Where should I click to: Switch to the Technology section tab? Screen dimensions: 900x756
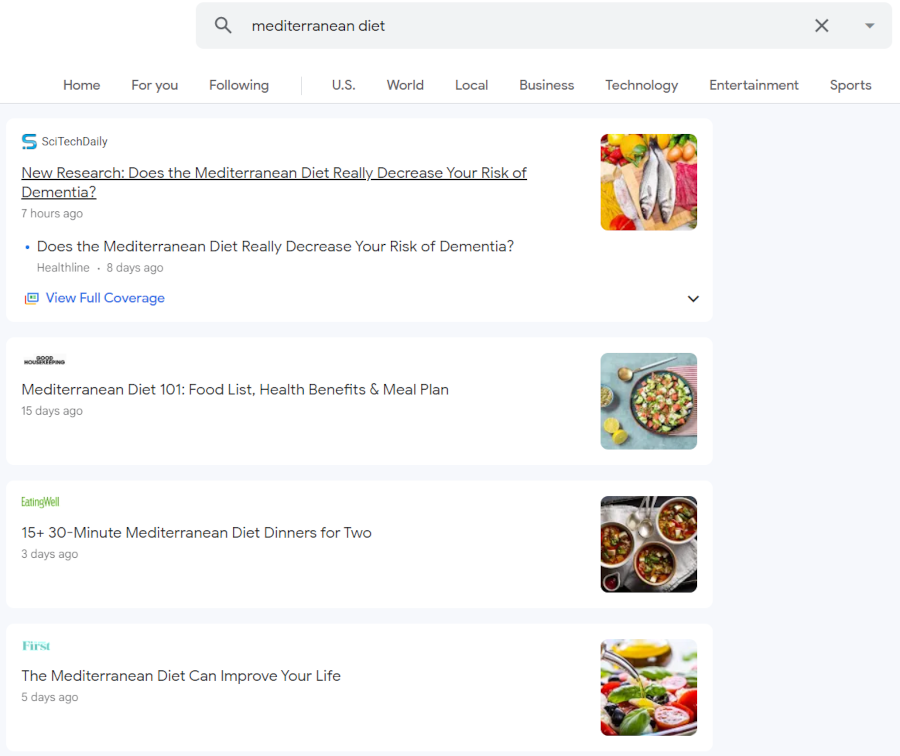641,85
